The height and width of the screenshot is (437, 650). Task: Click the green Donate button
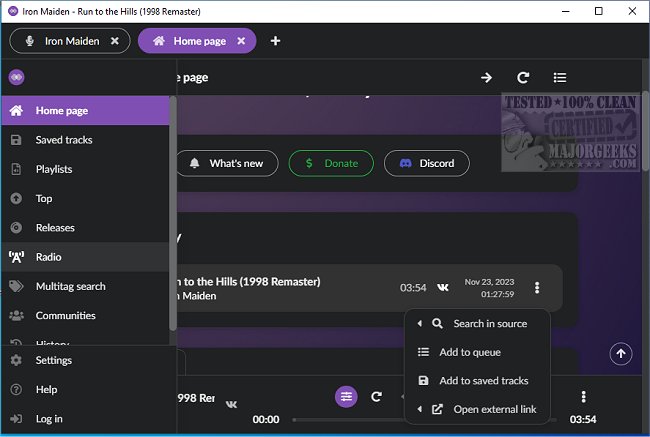(x=331, y=163)
